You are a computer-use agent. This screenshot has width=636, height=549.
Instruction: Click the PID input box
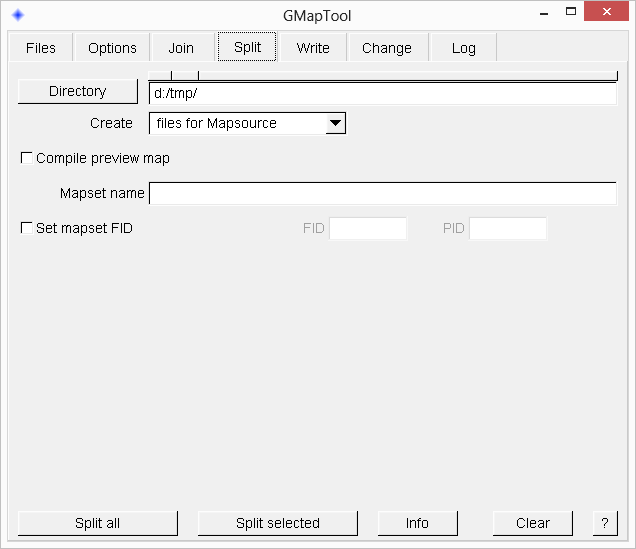click(x=508, y=228)
